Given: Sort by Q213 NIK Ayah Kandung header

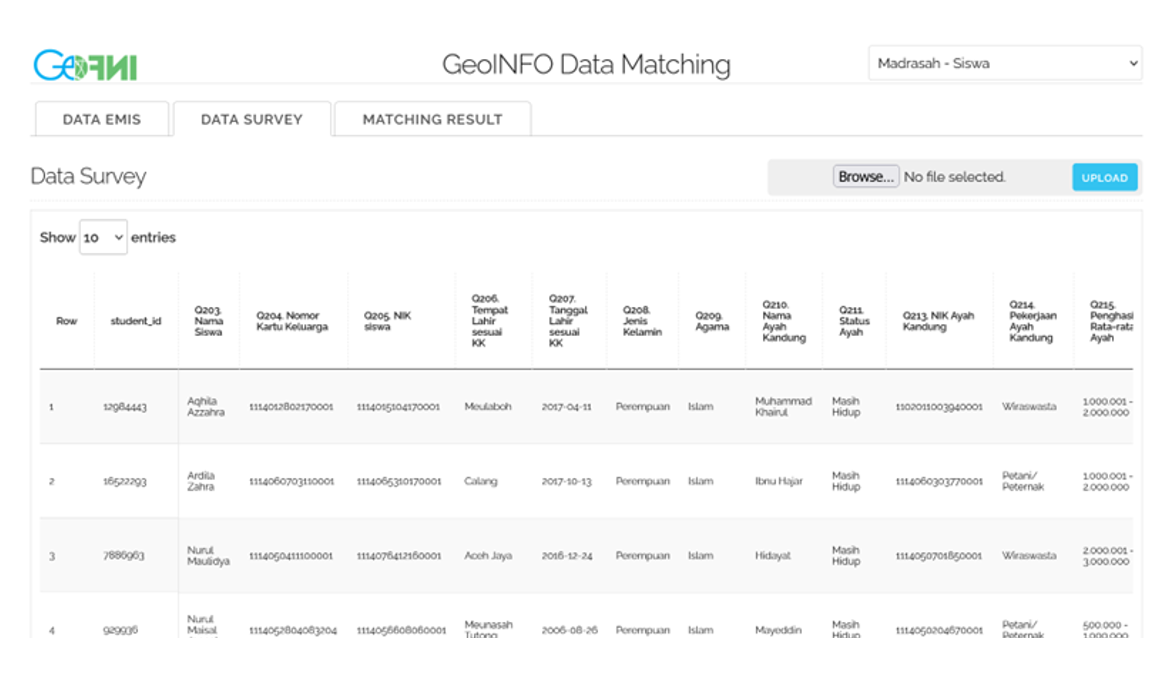Looking at the screenshot, I should point(939,321).
